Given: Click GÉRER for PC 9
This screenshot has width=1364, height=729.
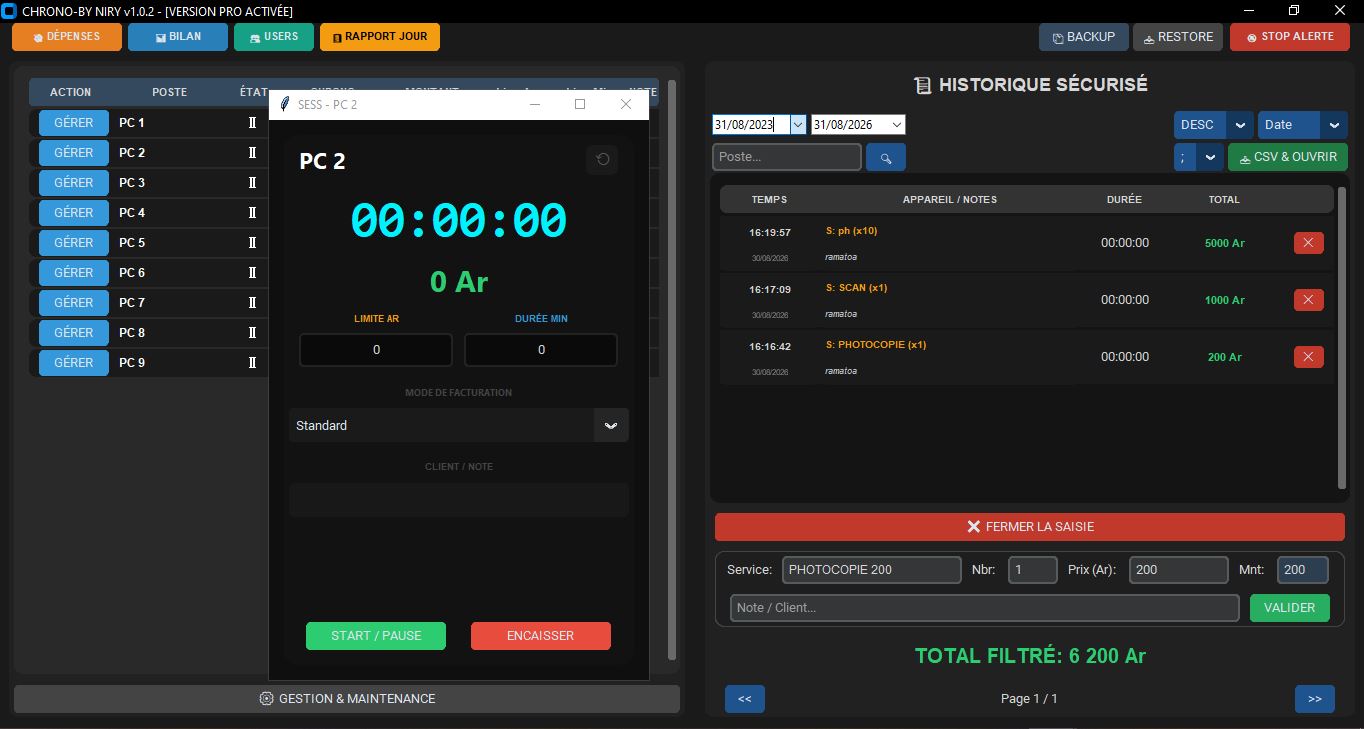Looking at the screenshot, I should pos(74,363).
